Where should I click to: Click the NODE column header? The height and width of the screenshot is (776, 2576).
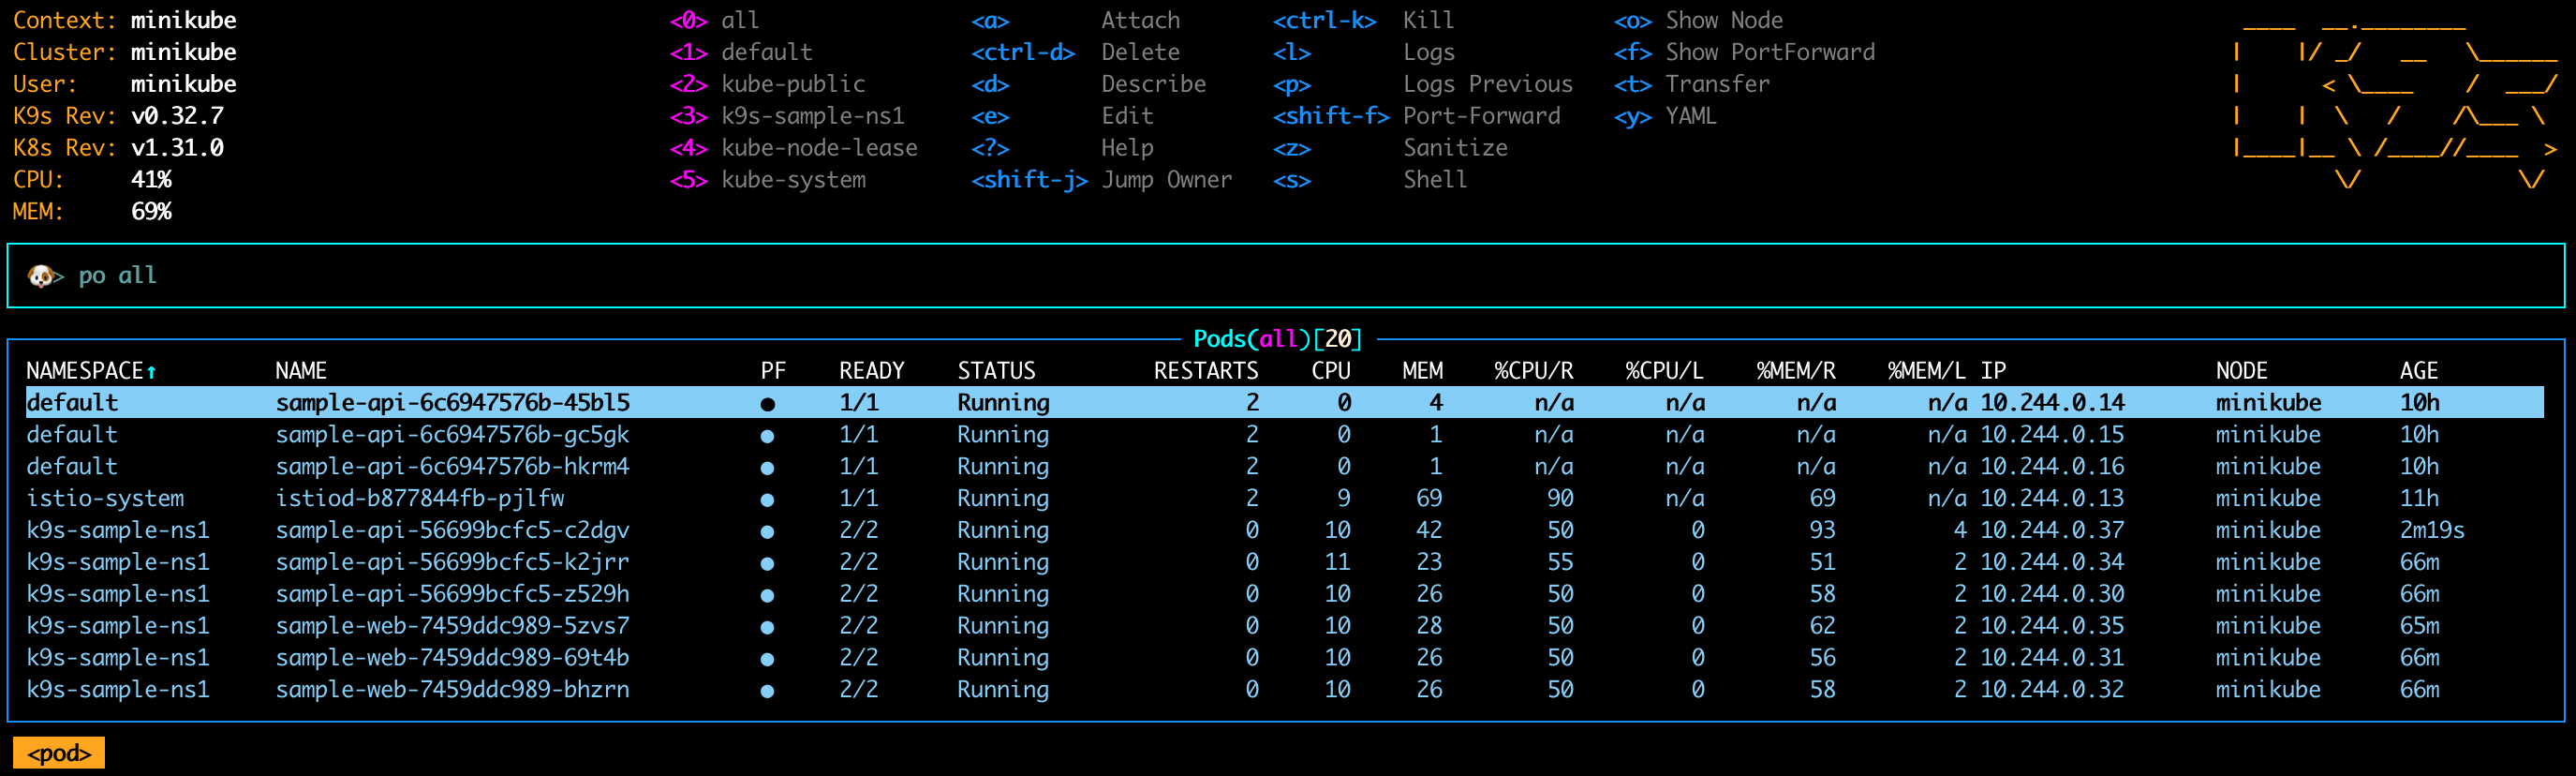click(2241, 371)
